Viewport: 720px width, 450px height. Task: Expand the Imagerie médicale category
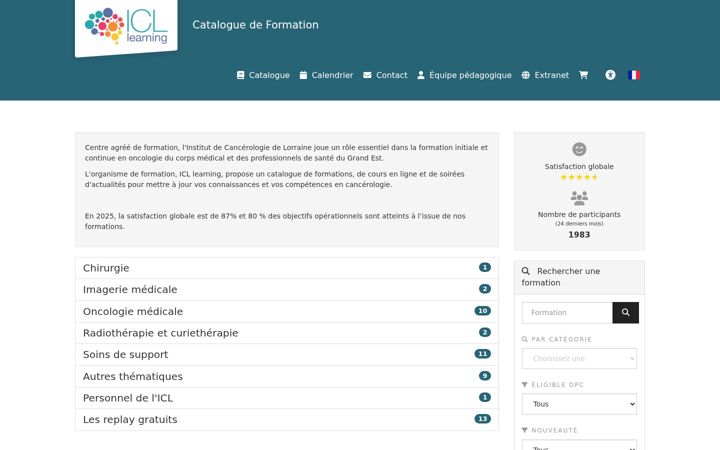coord(287,290)
